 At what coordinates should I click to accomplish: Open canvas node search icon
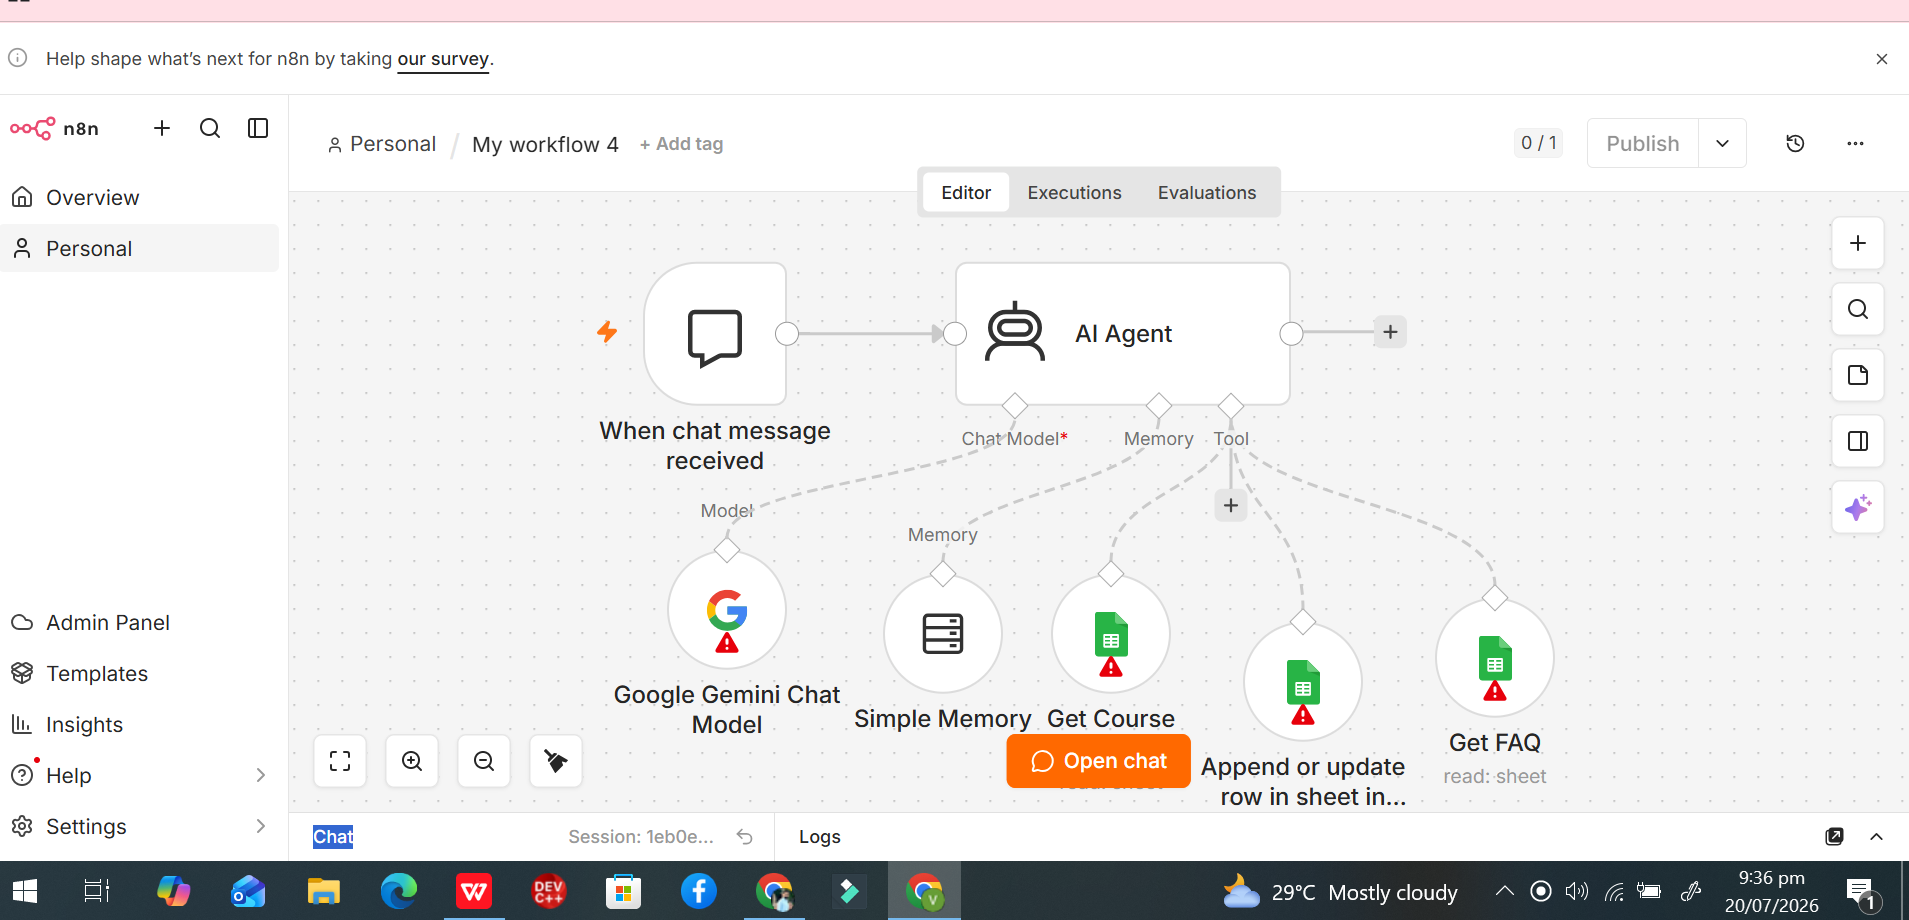pyautogui.click(x=1858, y=309)
